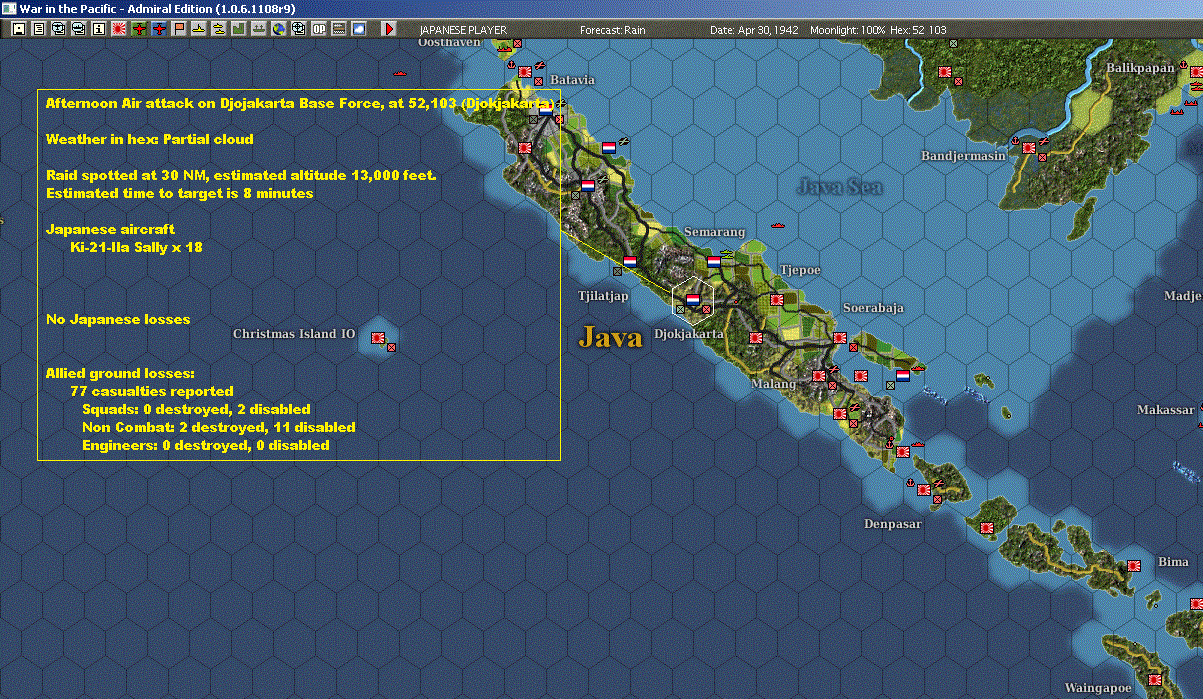Click the Forecast: Rain status text

coord(613,30)
